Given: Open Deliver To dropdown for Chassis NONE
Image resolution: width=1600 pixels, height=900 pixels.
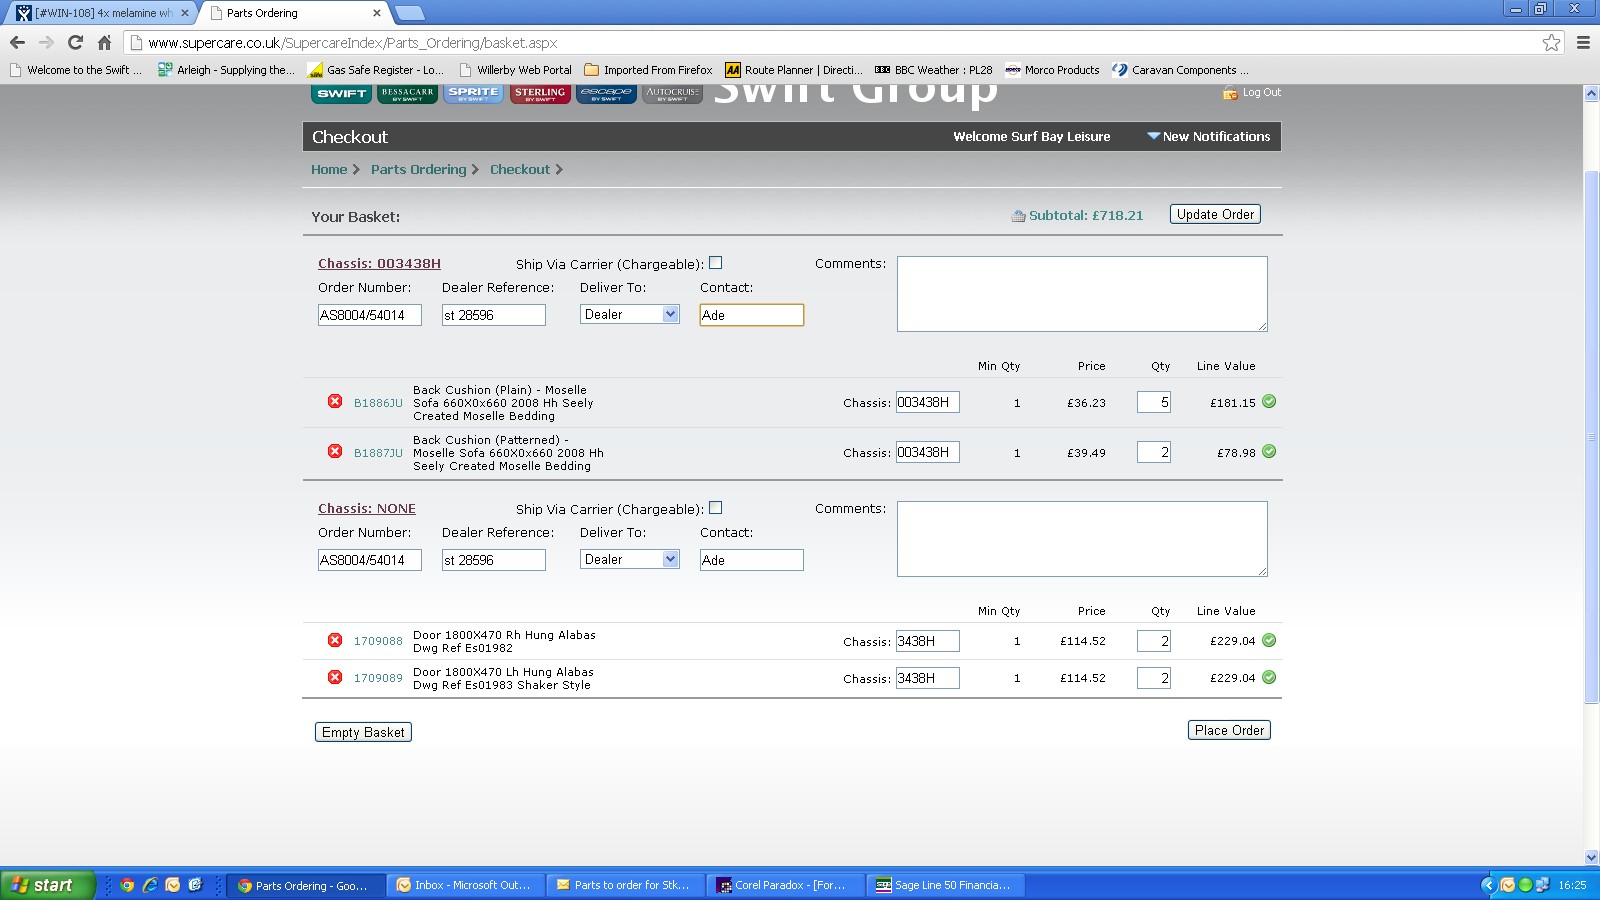Looking at the screenshot, I should [629, 560].
